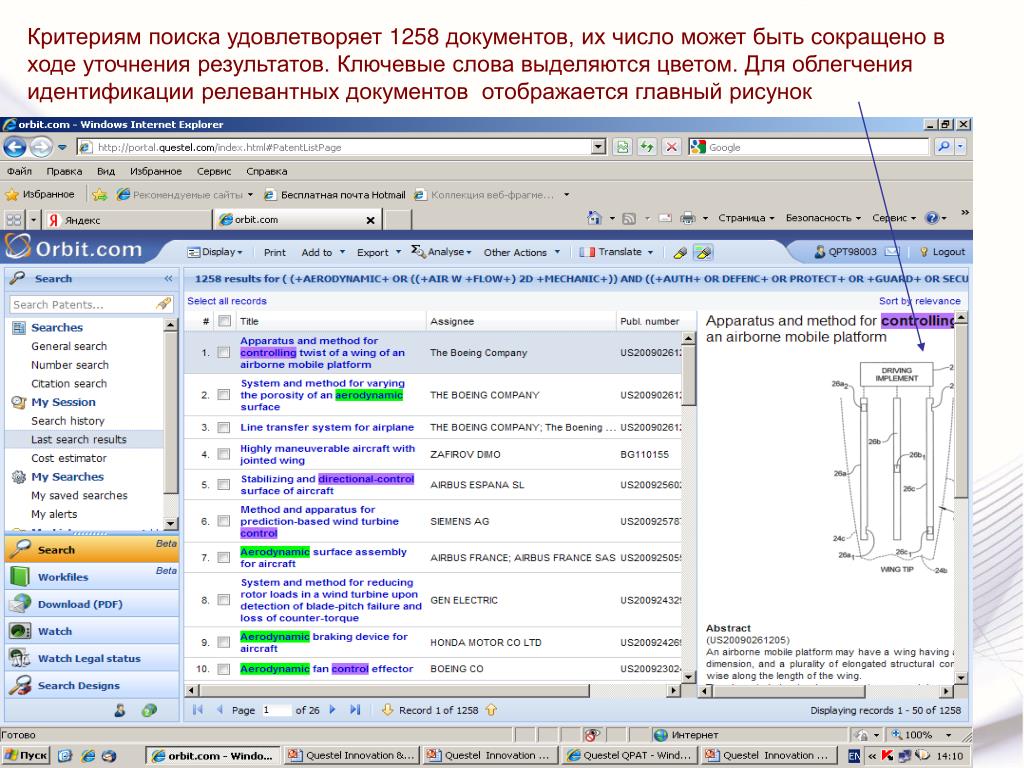Click the Google search magnifier icon

coord(943,147)
